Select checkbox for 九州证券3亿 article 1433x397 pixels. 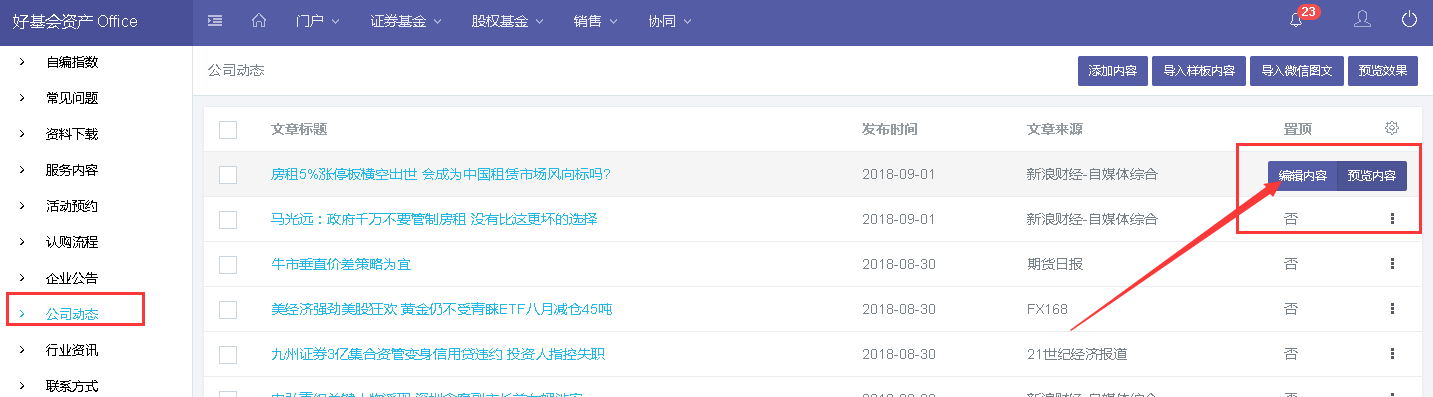pos(228,355)
